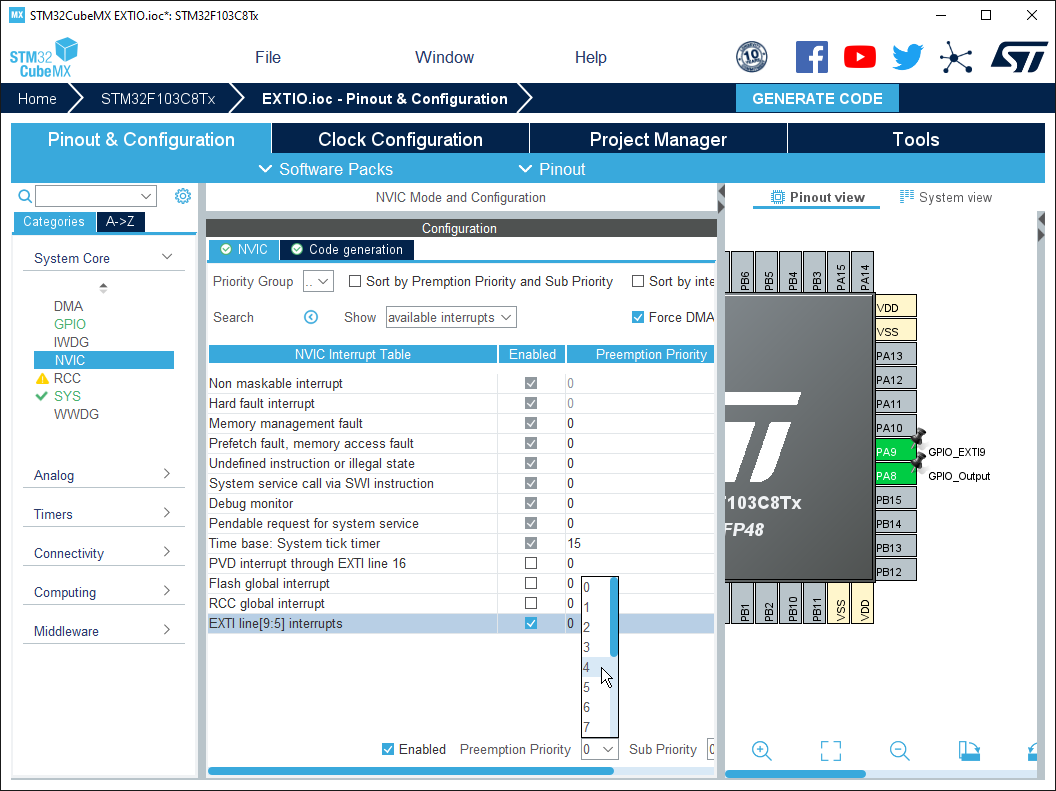Select pin PA8 on the chip
Viewport: 1056px width, 791px height.
click(896, 475)
